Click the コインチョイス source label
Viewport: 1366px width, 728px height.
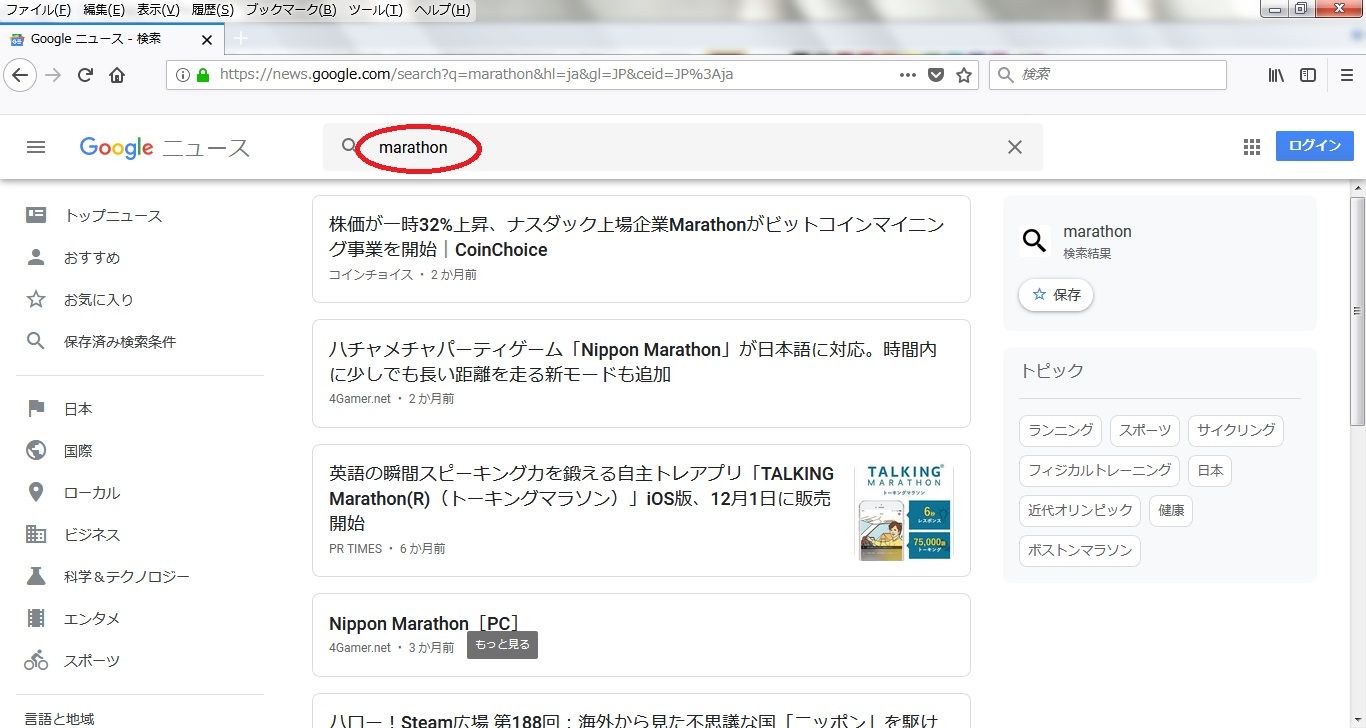371,274
